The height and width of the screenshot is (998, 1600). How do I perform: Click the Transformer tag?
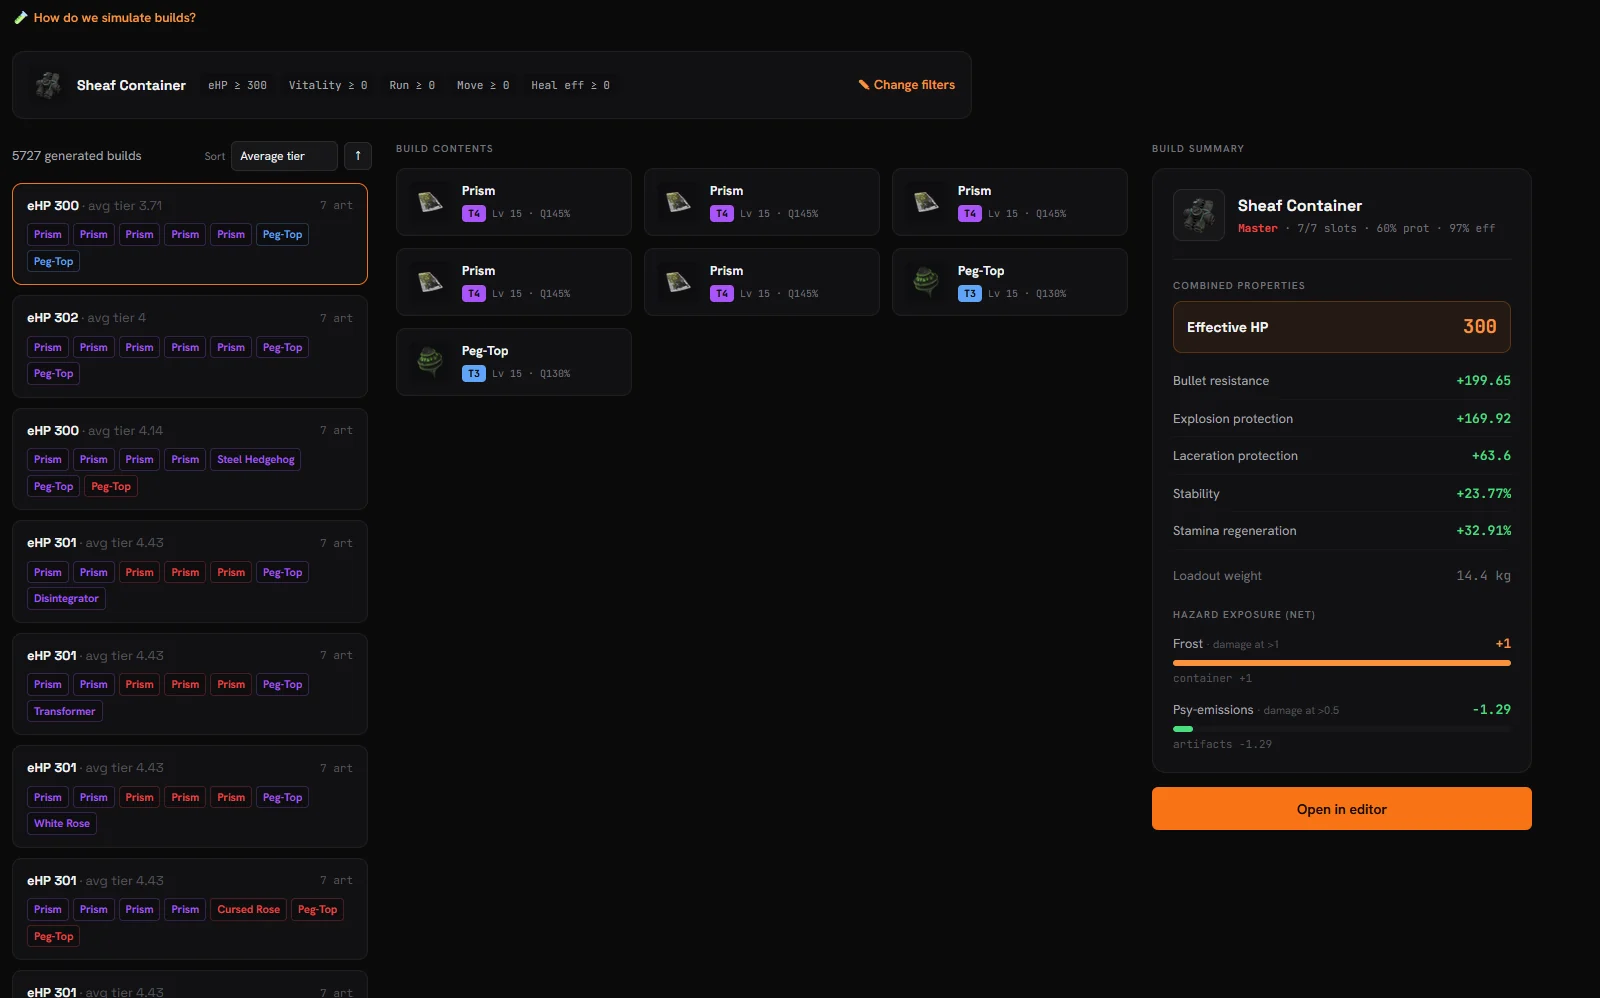click(65, 712)
